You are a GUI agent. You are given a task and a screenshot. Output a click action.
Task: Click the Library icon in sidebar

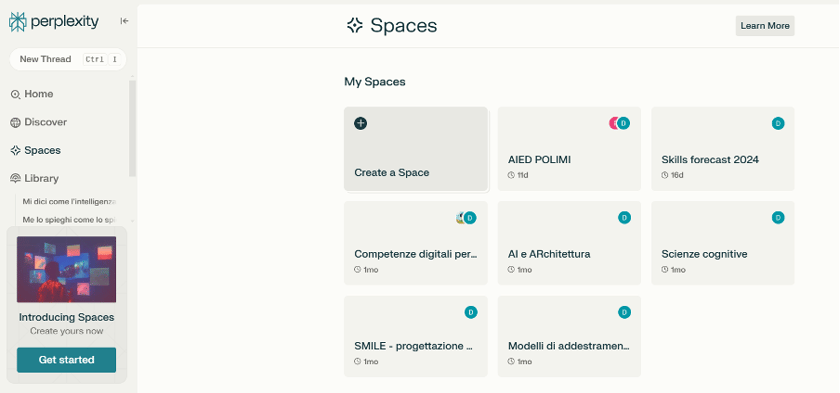tap(16, 178)
